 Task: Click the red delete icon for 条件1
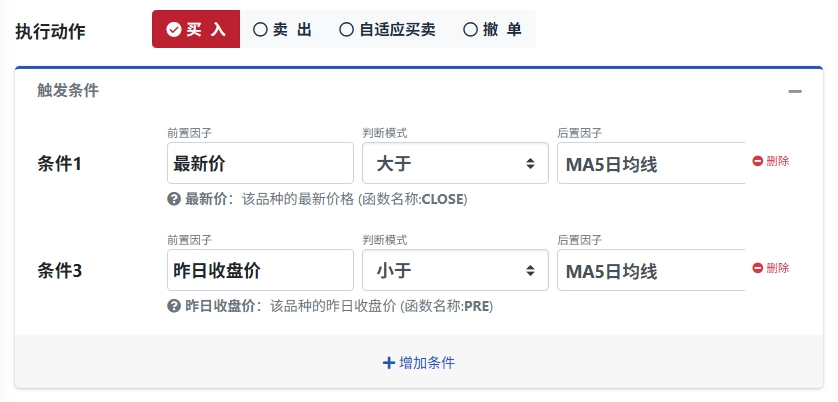(x=758, y=161)
